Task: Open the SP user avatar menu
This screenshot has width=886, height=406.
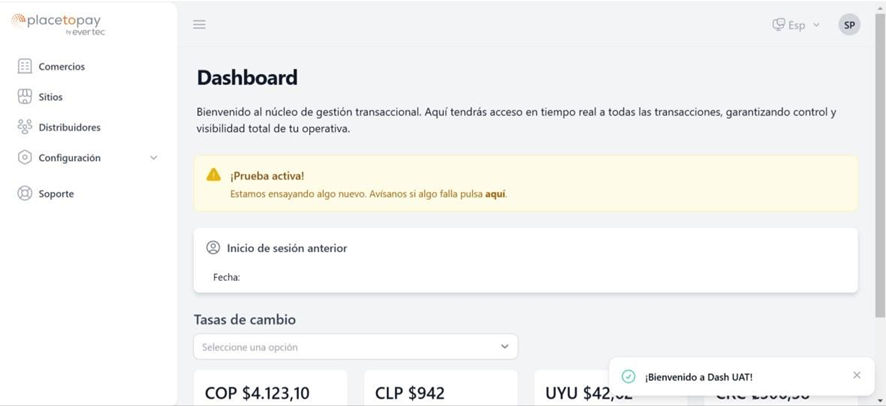Action: pyautogui.click(x=849, y=25)
